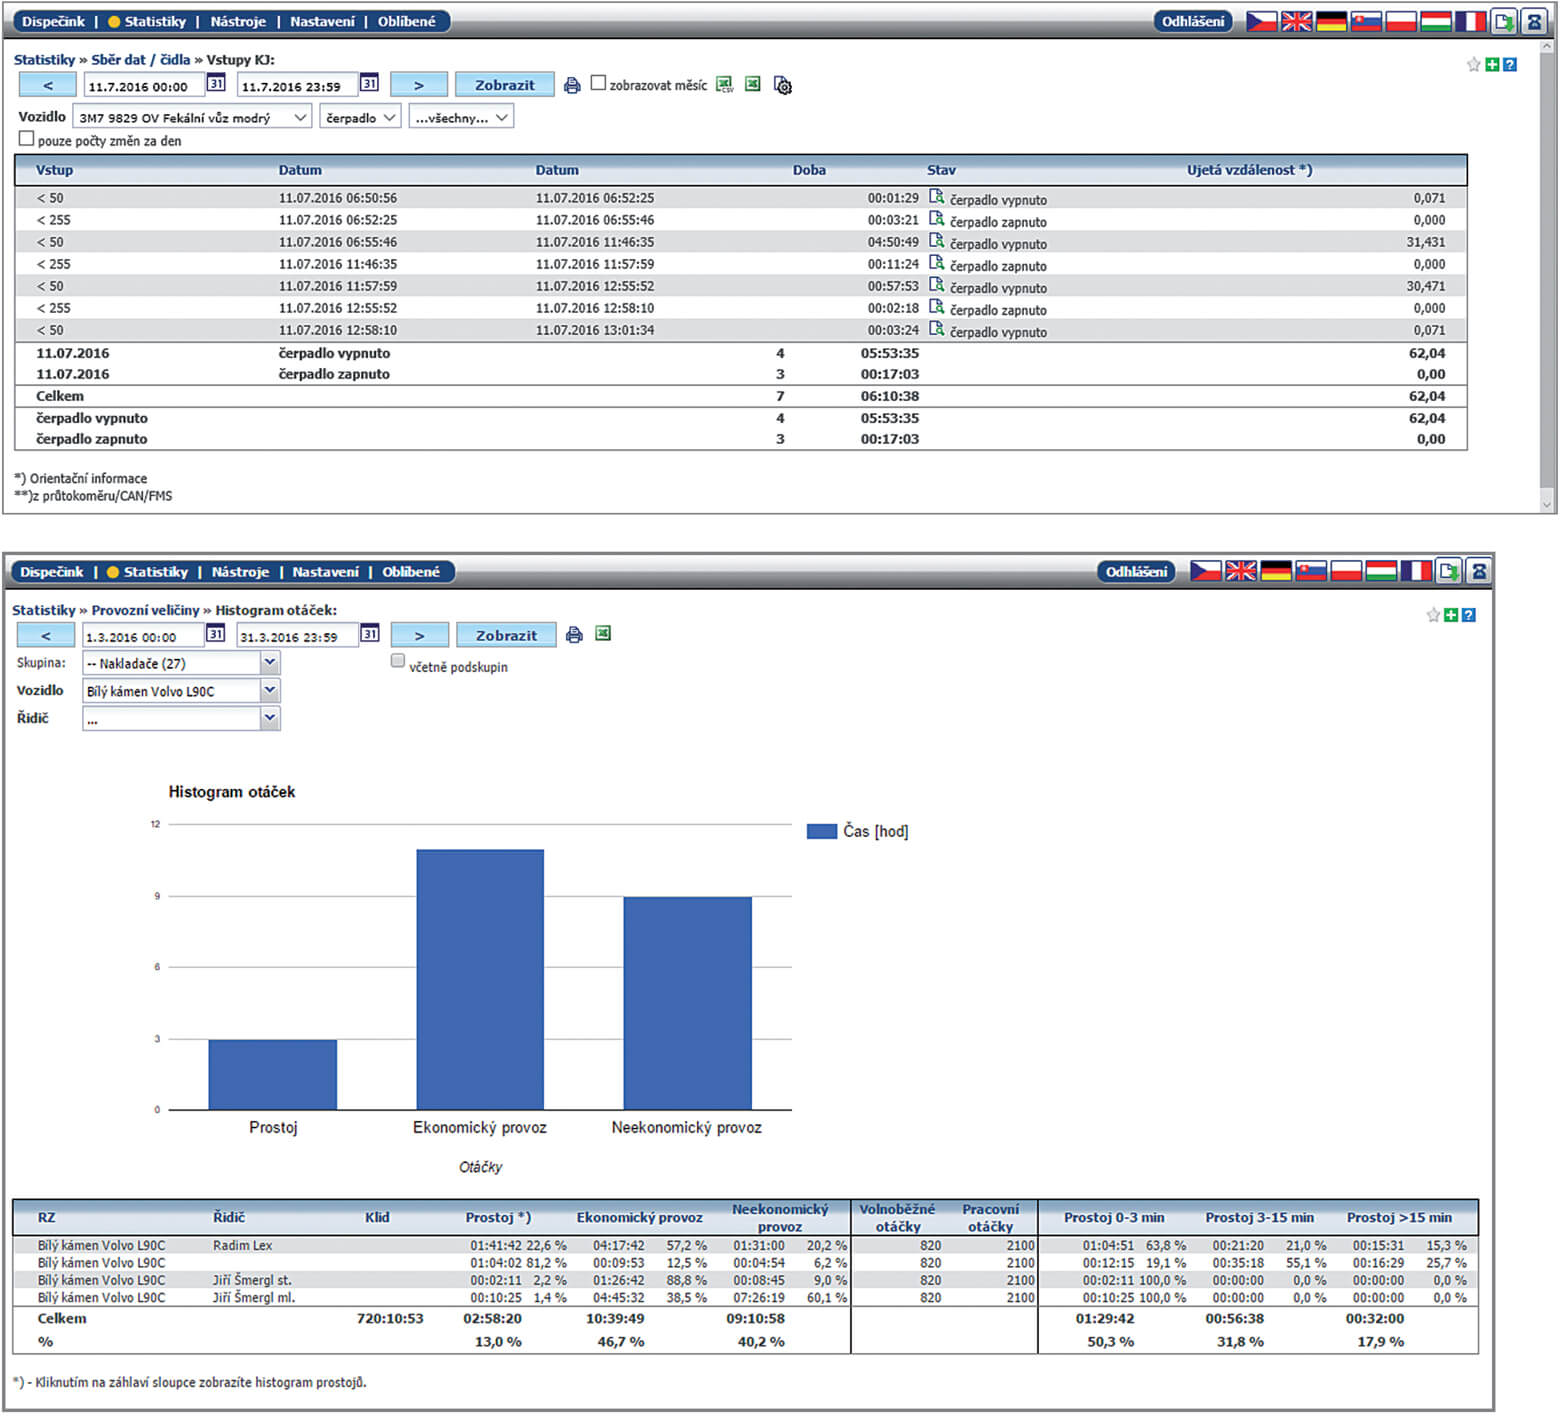Click the Prostoj histogram bar
This screenshot has width=1560, height=1416.
pyautogui.click(x=273, y=1074)
